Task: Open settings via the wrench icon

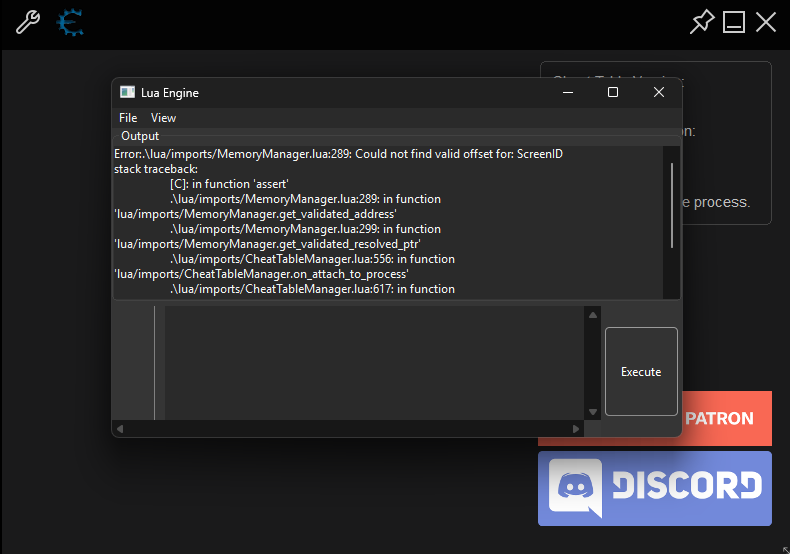Action: pos(27,22)
